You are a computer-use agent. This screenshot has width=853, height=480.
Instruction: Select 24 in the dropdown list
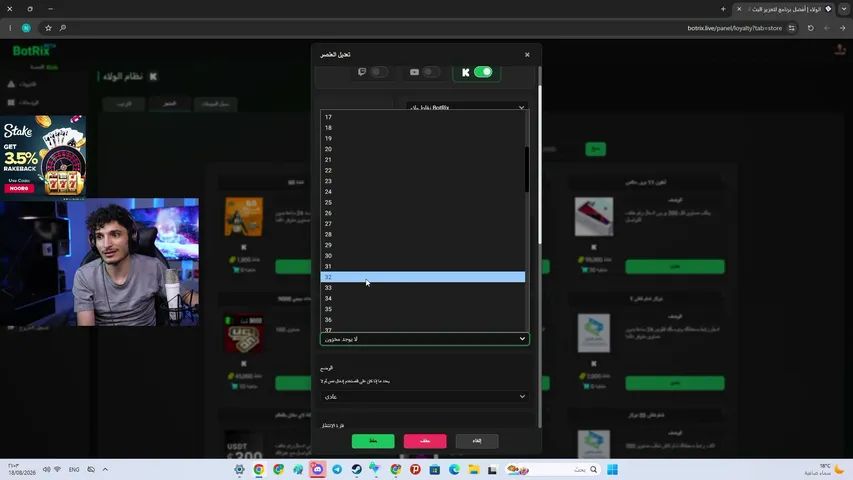(423, 192)
